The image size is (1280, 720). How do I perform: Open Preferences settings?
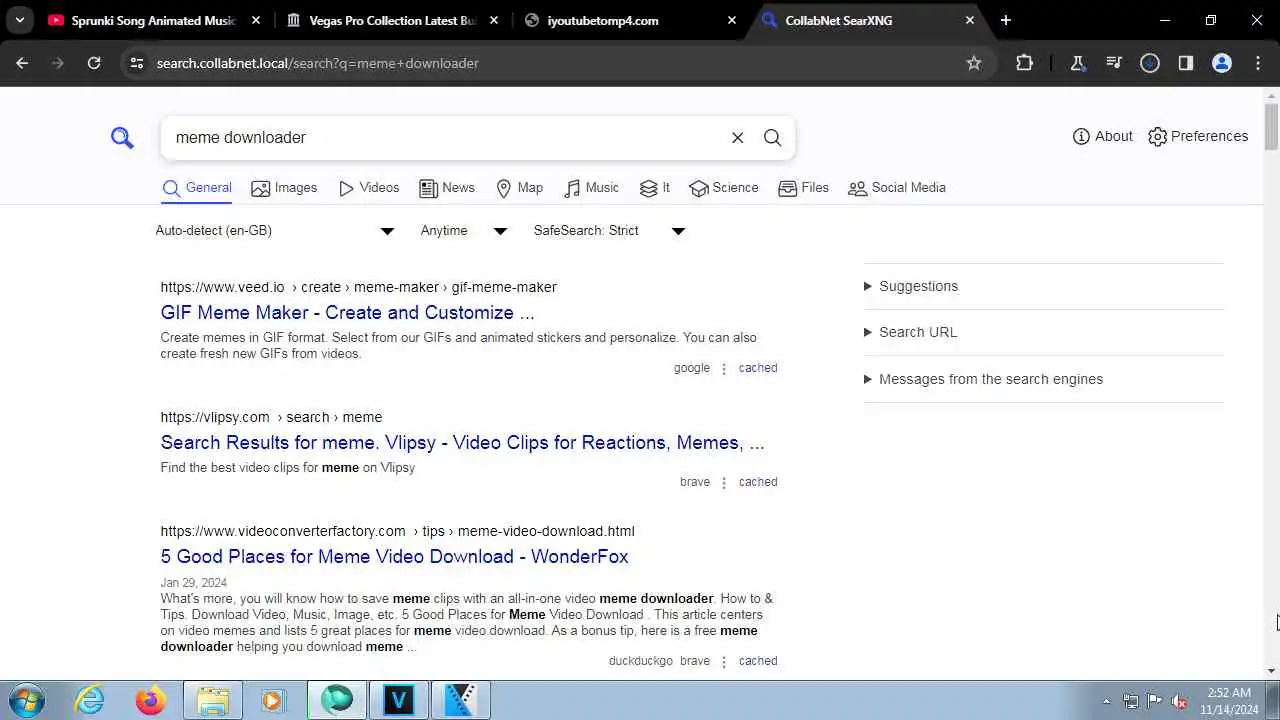[x=1198, y=136]
